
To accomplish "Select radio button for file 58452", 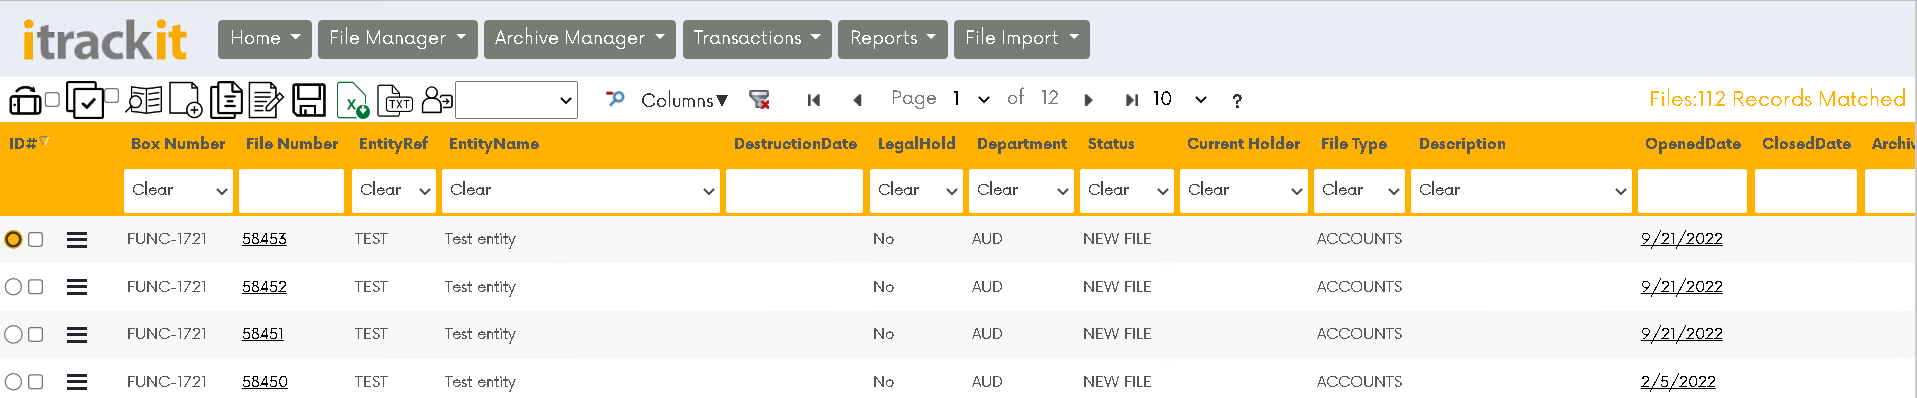I will [x=13, y=287].
